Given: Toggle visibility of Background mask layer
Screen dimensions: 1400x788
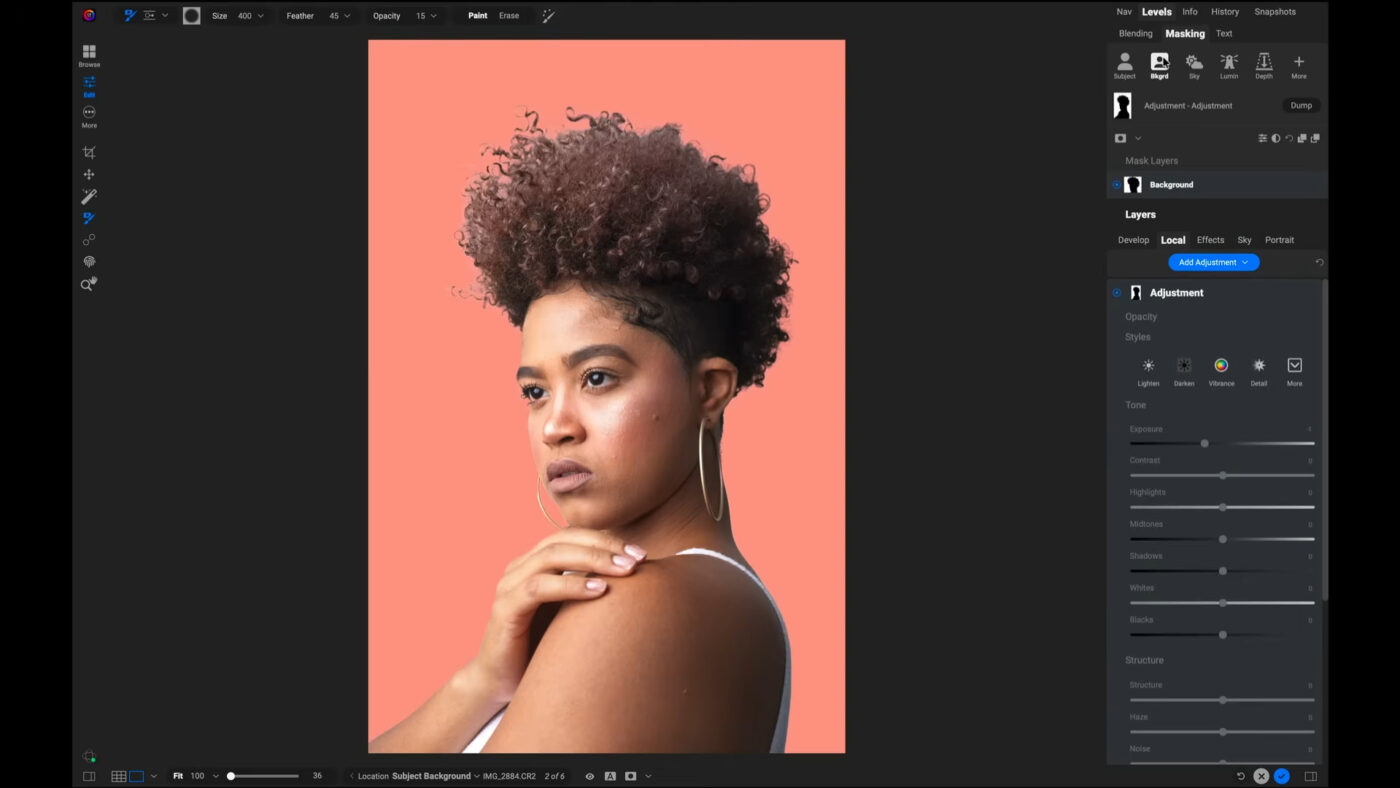Looking at the screenshot, I should pos(1116,185).
